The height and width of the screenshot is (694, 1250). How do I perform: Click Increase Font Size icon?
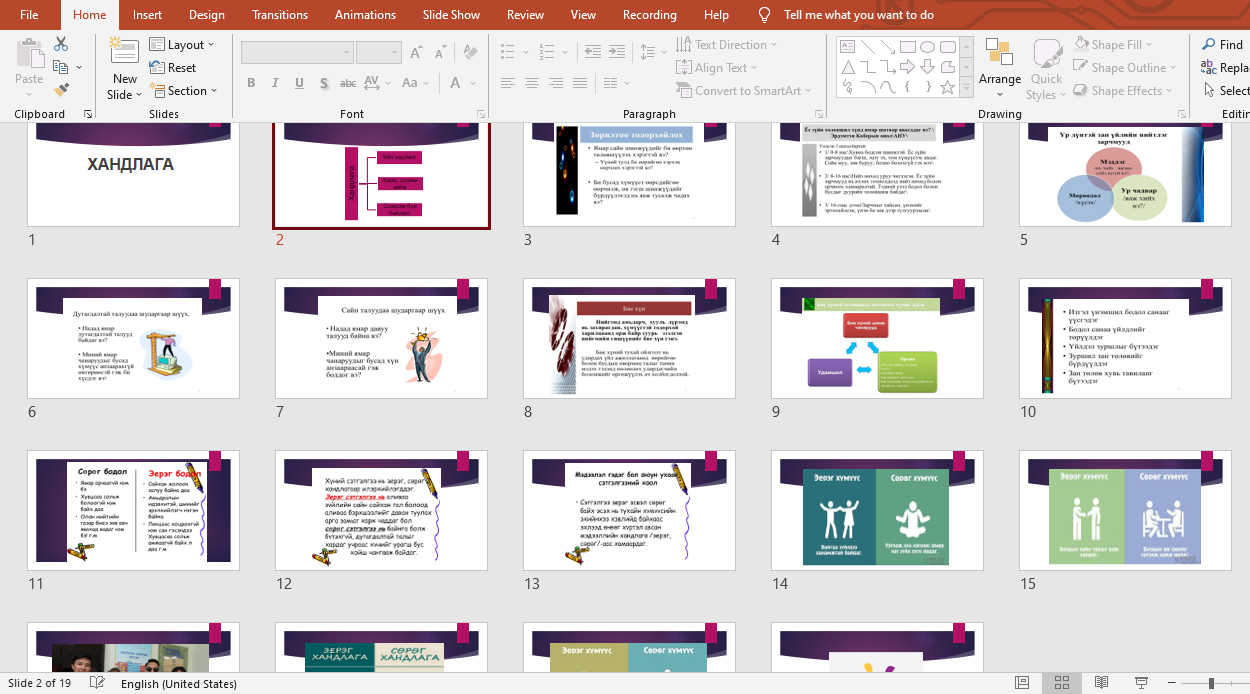pyautogui.click(x=417, y=53)
